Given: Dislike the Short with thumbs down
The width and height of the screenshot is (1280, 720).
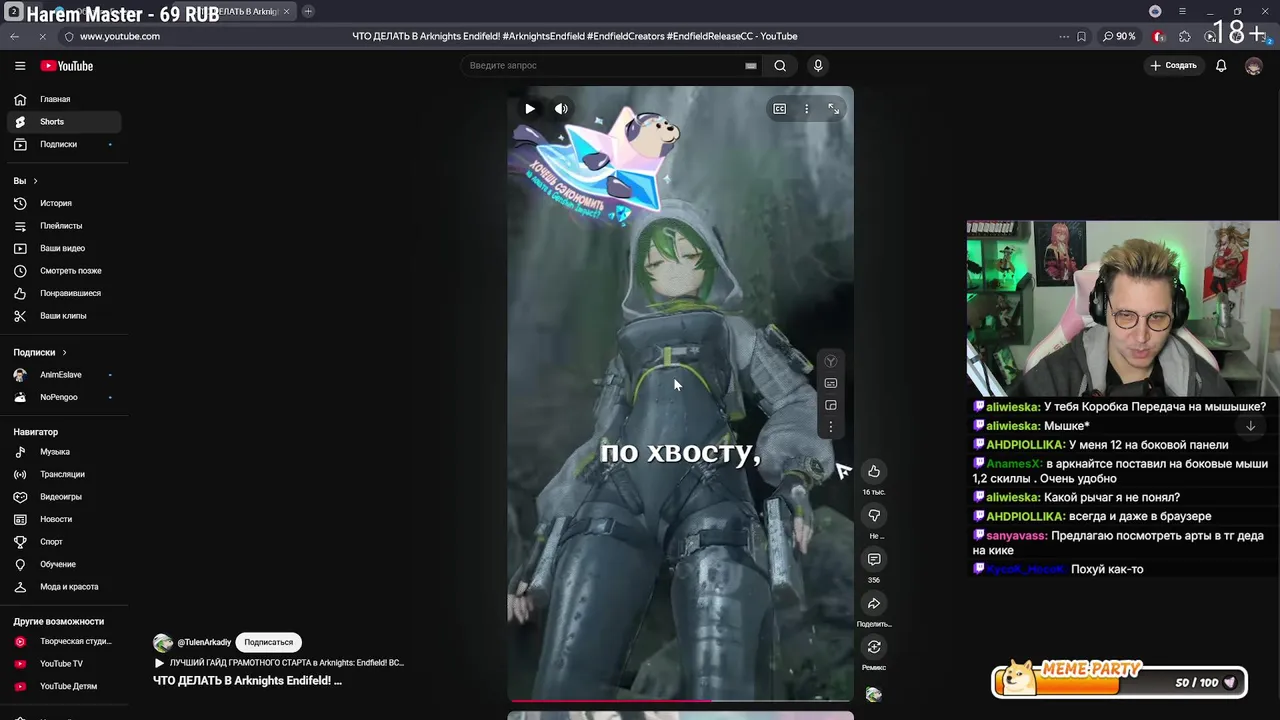Looking at the screenshot, I should pyautogui.click(x=874, y=515).
